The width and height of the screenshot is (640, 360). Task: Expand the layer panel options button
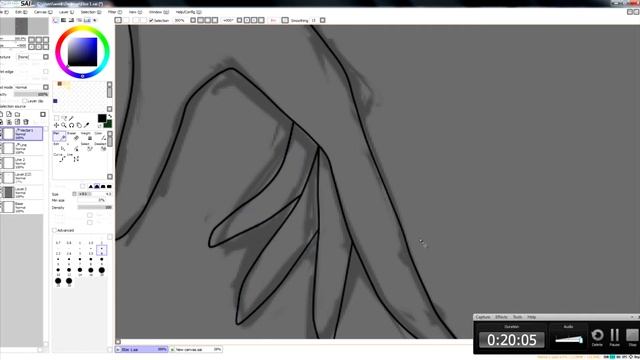(43, 114)
